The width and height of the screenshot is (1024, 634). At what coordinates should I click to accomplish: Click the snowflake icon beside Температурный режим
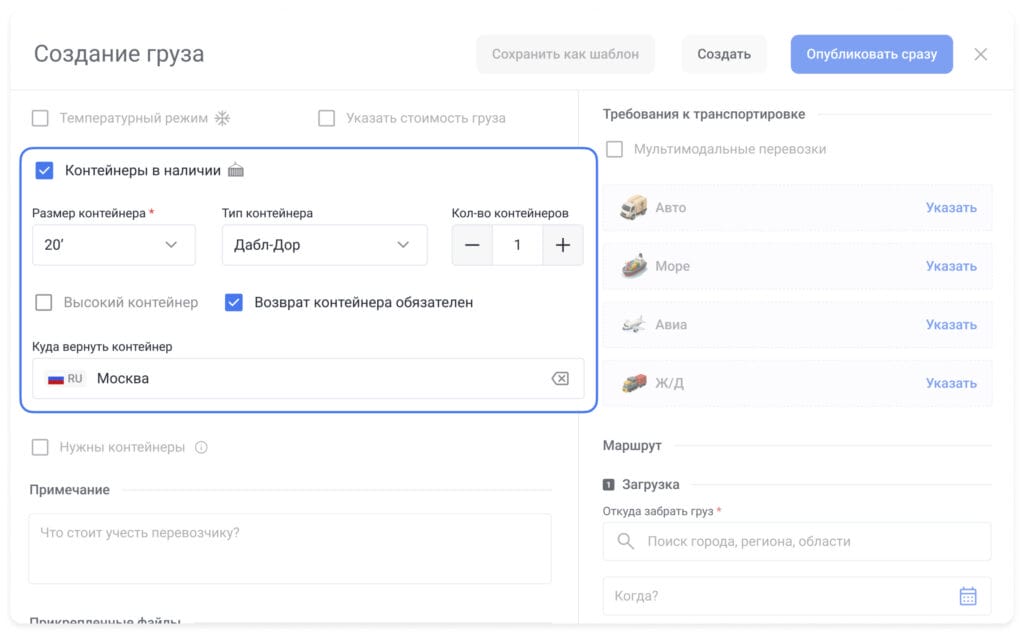point(223,118)
